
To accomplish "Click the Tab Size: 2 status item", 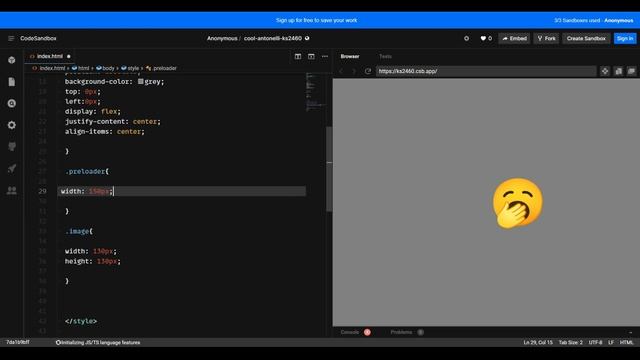I will [x=571, y=342].
